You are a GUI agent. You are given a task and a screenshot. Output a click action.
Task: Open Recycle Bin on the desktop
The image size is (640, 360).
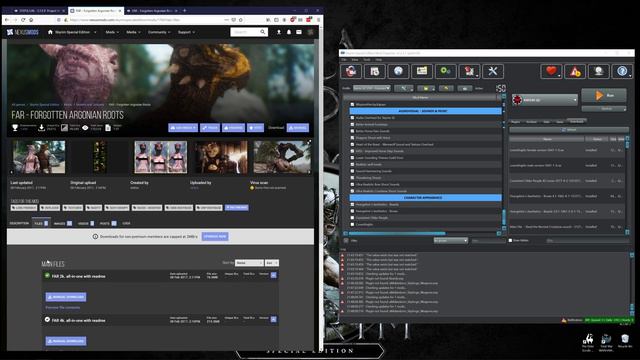click(625, 341)
